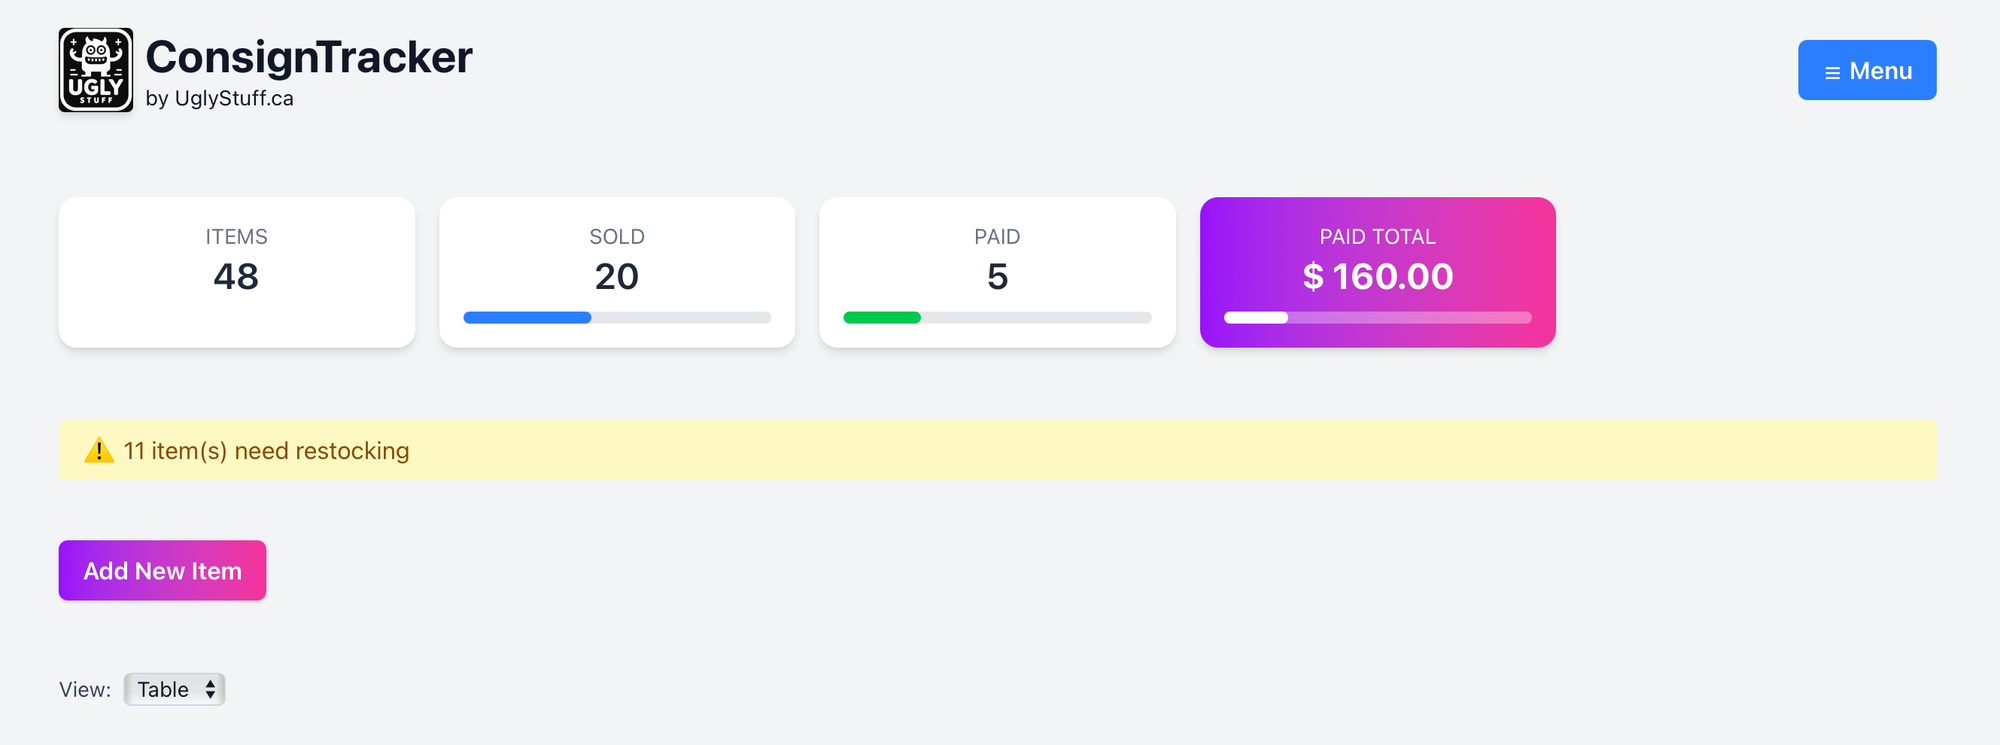This screenshot has height=745, width=2000.
Task: Click the yellow warning triangle icon
Action: 99,451
